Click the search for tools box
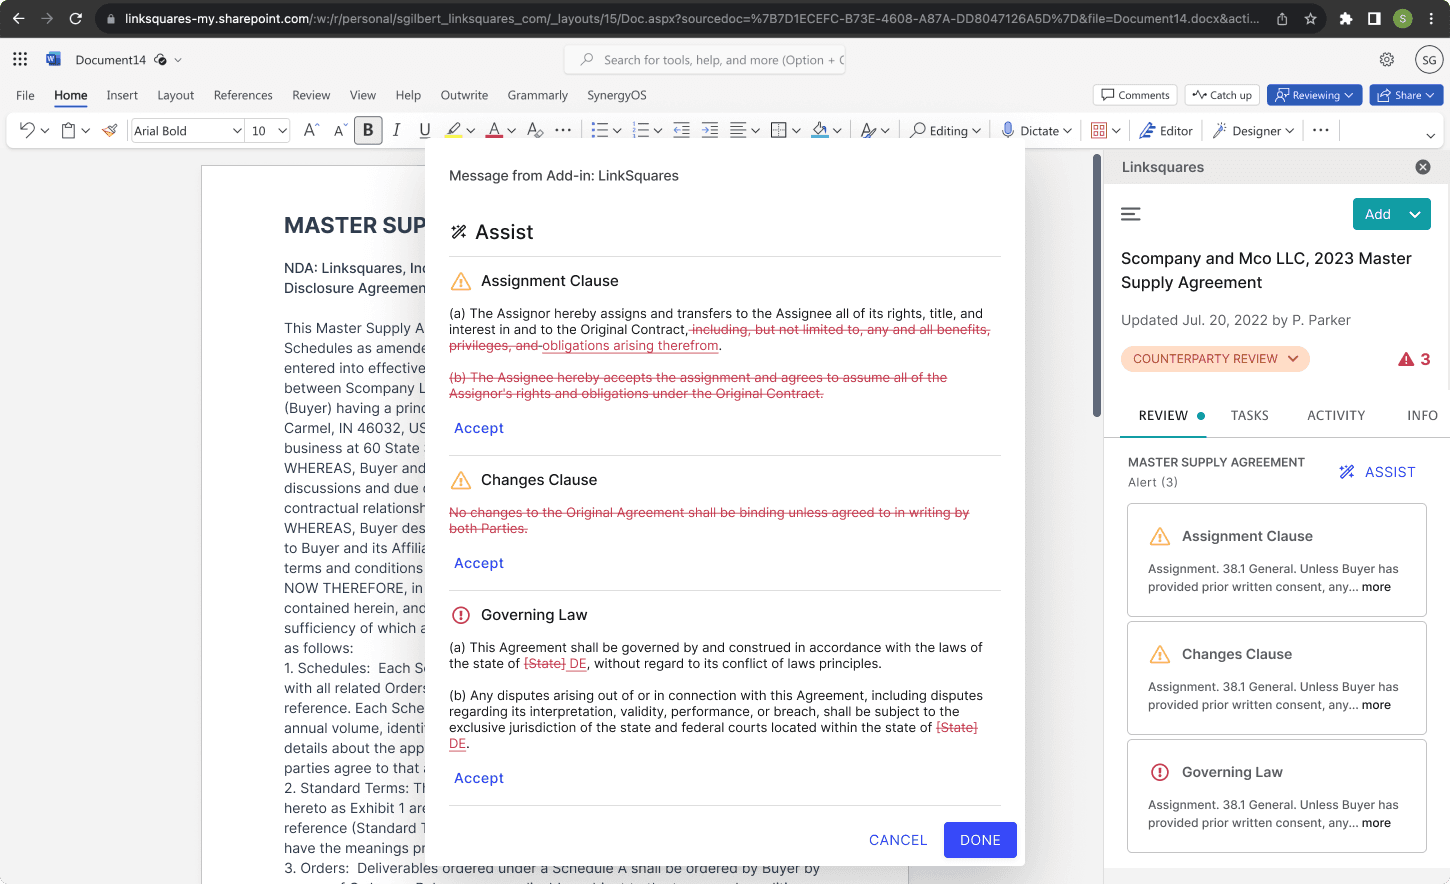 click(705, 60)
